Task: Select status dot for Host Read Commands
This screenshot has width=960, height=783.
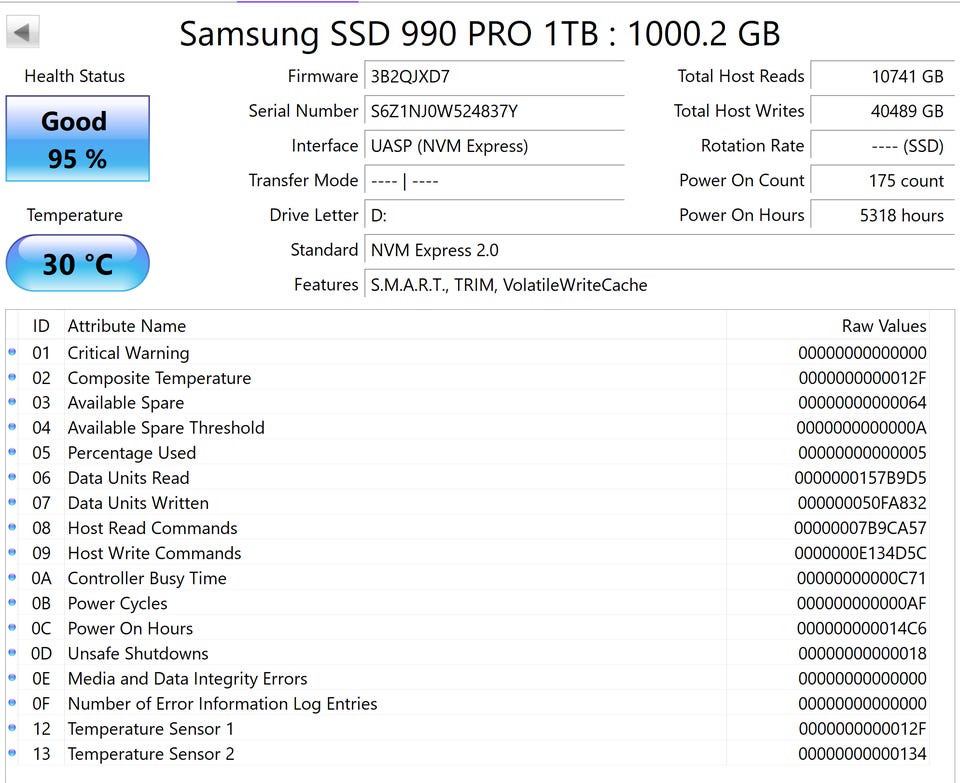Action: [12, 528]
